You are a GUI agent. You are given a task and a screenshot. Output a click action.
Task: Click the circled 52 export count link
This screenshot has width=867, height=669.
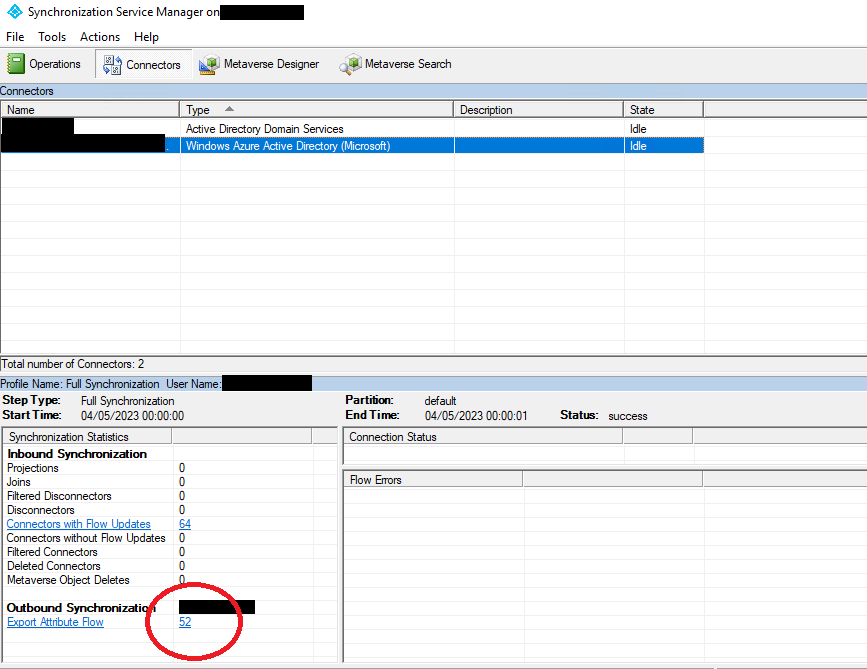[x=184, y=621]
